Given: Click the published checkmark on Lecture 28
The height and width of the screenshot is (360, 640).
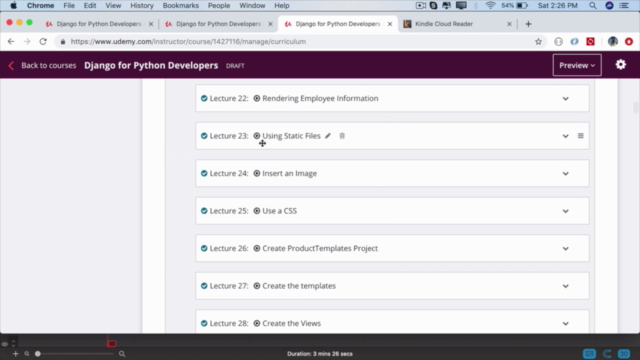Looking at the screenshot, I should pyautogui.click(x=204, y=324).
